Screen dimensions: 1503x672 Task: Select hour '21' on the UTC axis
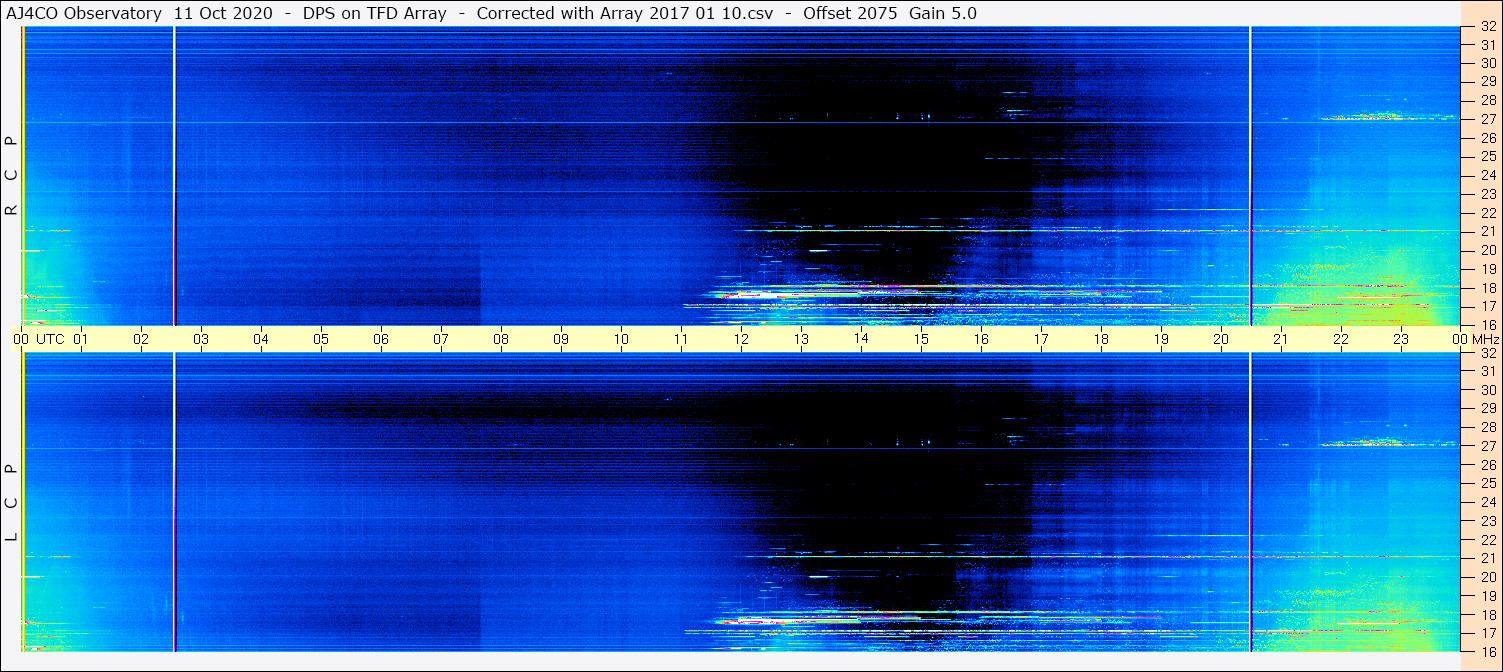click(x=1281, y=339)
